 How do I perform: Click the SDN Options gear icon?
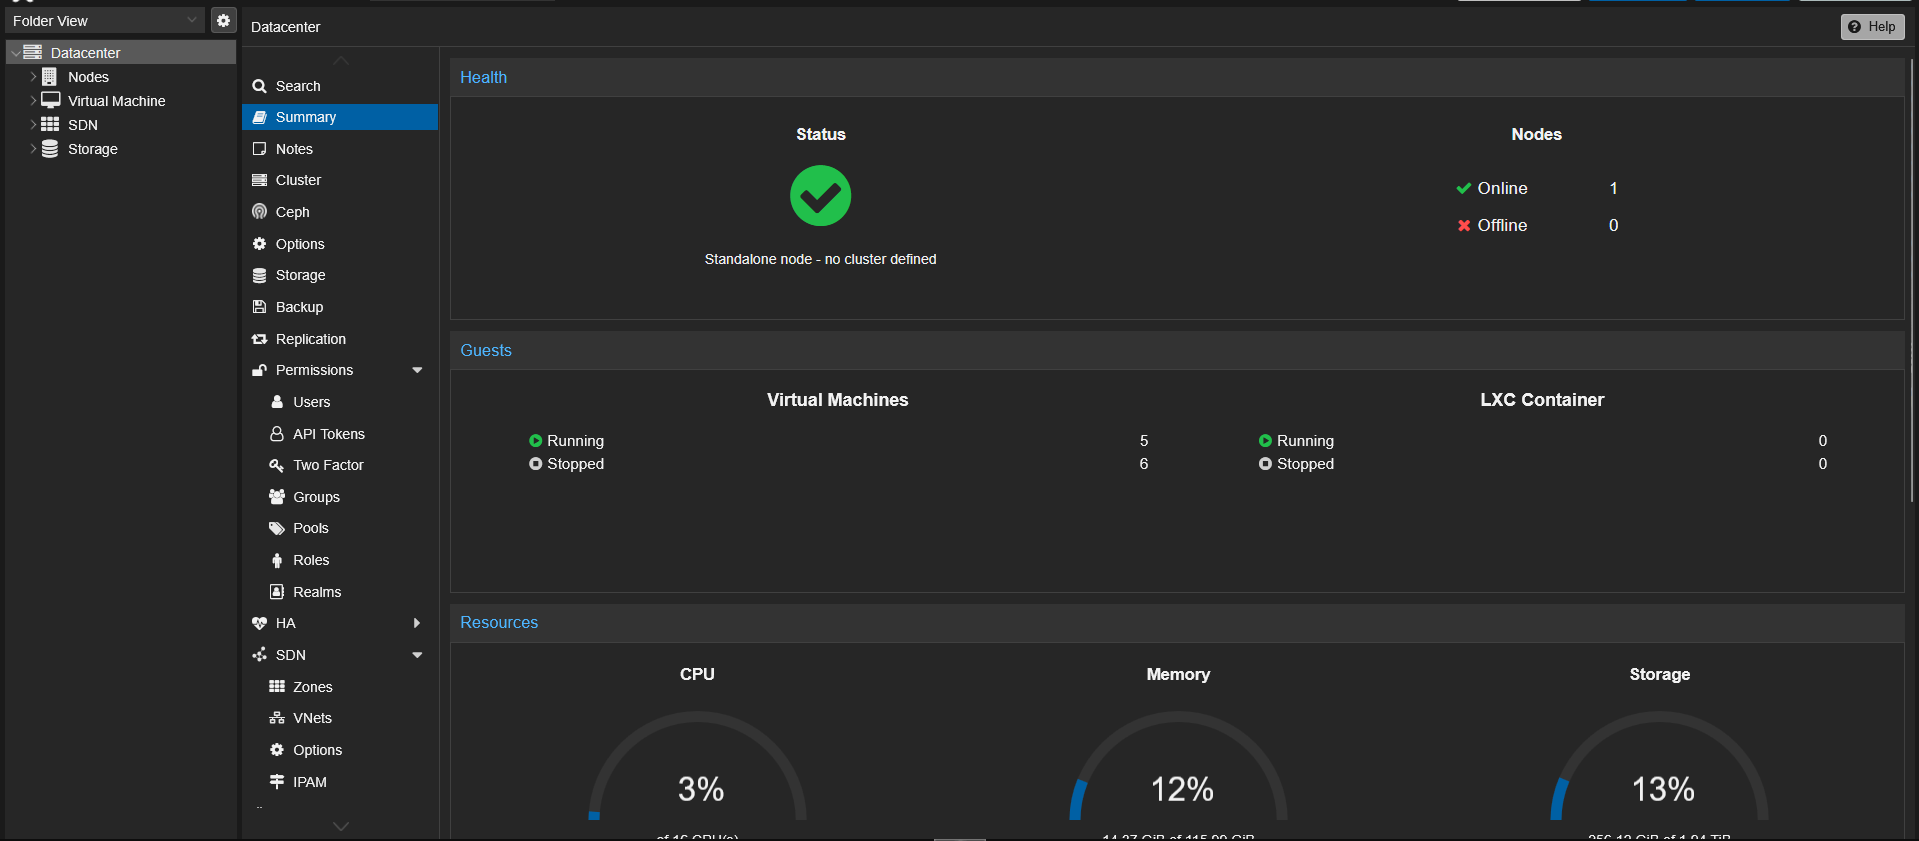pos(277,750)
